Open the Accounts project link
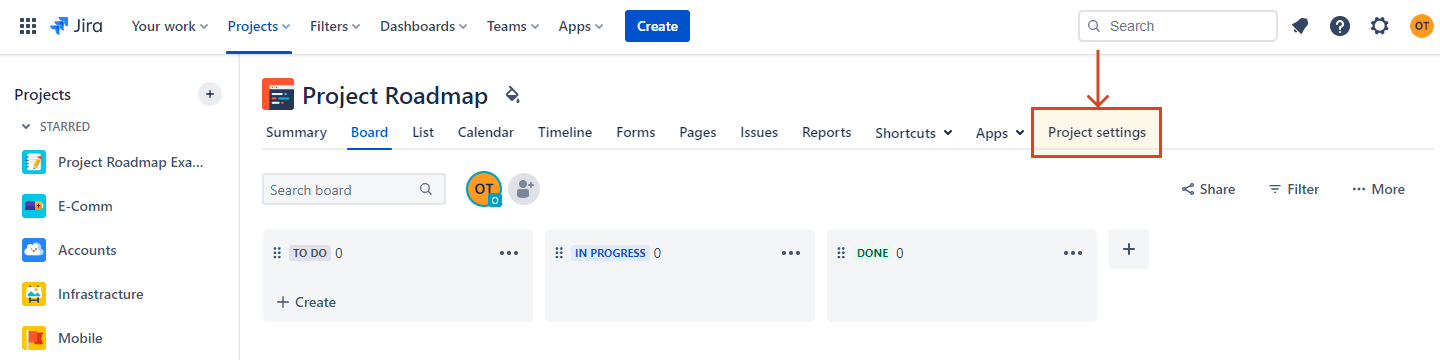1440x360 pixels. click(x=87, y=250)
